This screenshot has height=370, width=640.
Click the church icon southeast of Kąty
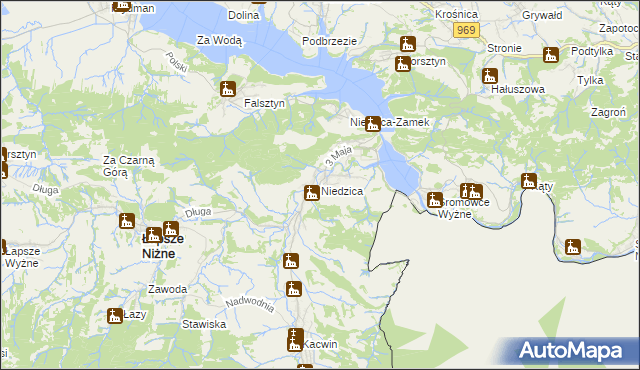[x=573, y=247]
